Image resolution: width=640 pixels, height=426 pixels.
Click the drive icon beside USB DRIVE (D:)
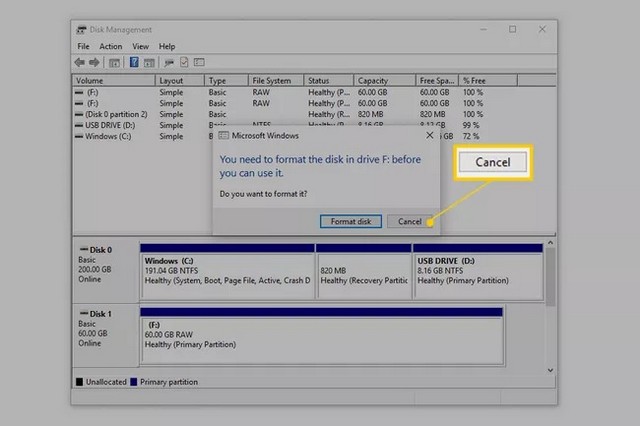(79, 125)
